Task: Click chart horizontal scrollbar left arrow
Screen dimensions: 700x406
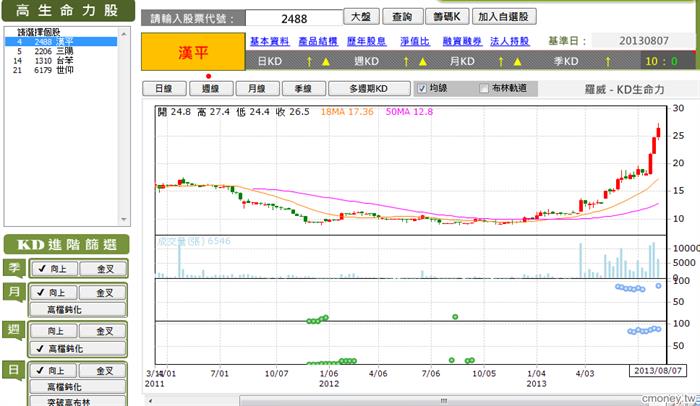Action: pos(150,401)
